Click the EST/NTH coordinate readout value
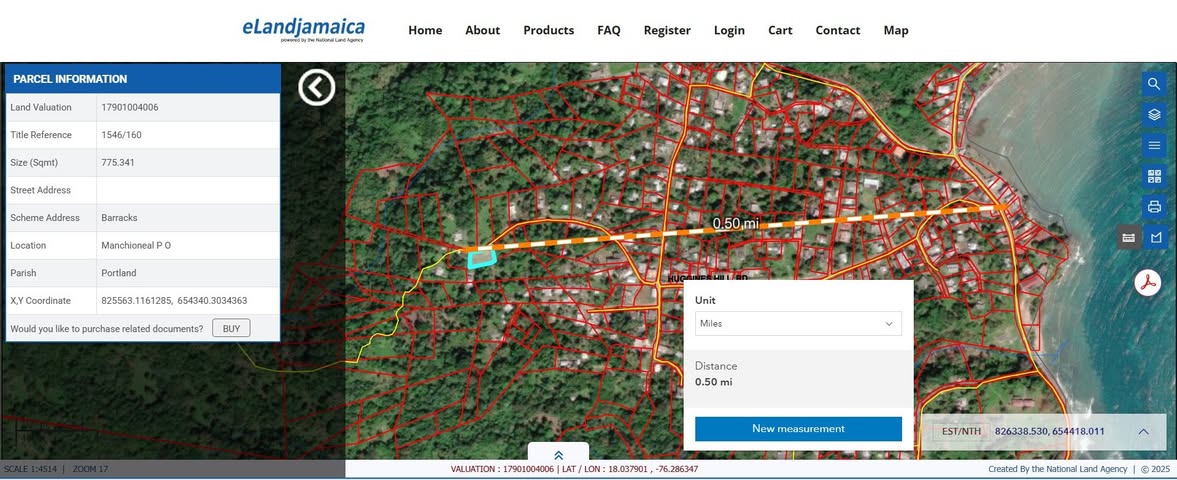 1049,431
